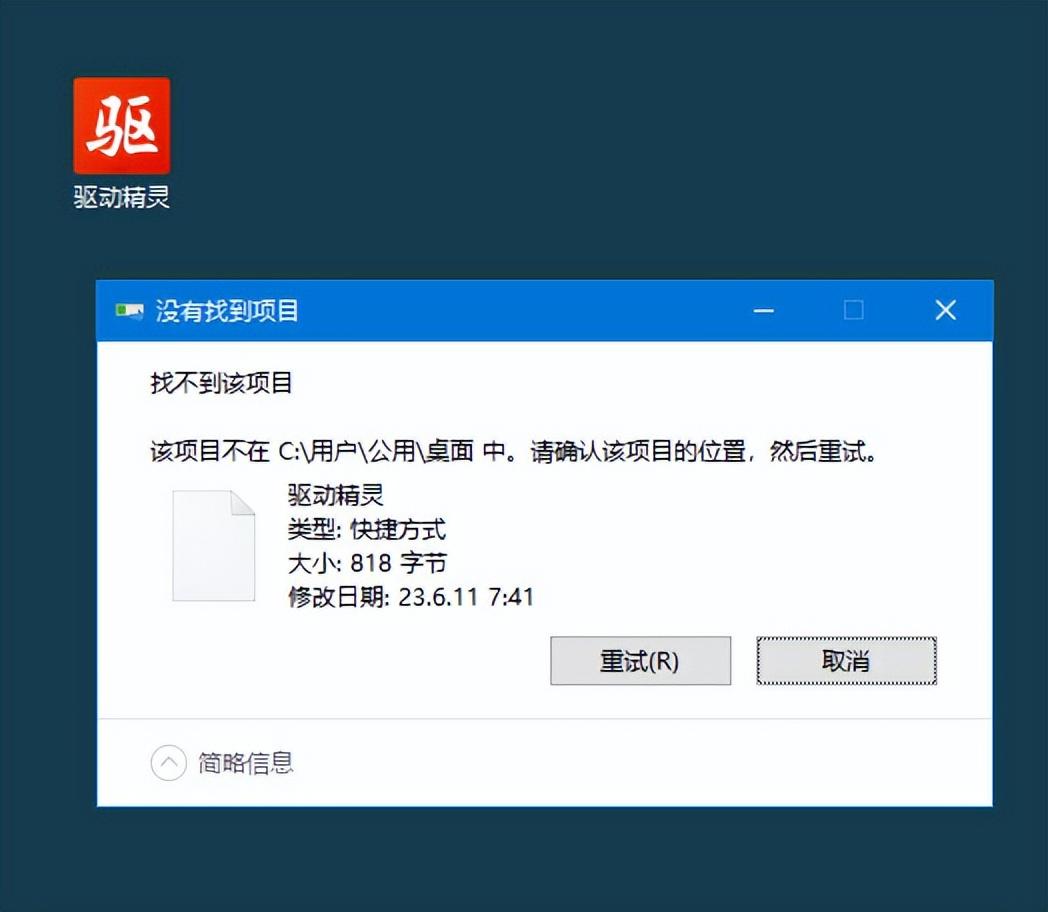Close the 没有找到项目 dialog with X
The width and height of the screenshot is (1048, 912).
click(x=945, y=311)
